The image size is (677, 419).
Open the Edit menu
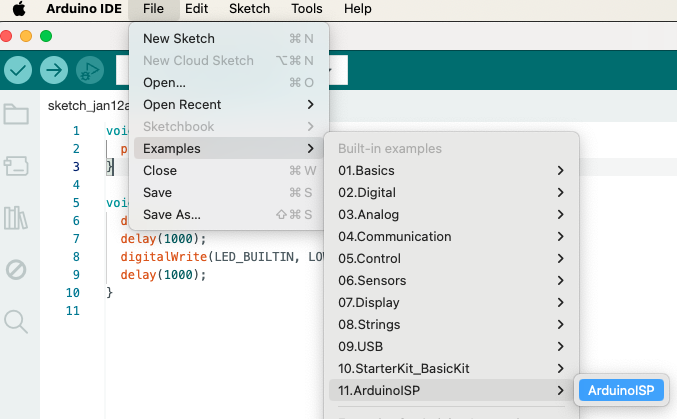196,9
